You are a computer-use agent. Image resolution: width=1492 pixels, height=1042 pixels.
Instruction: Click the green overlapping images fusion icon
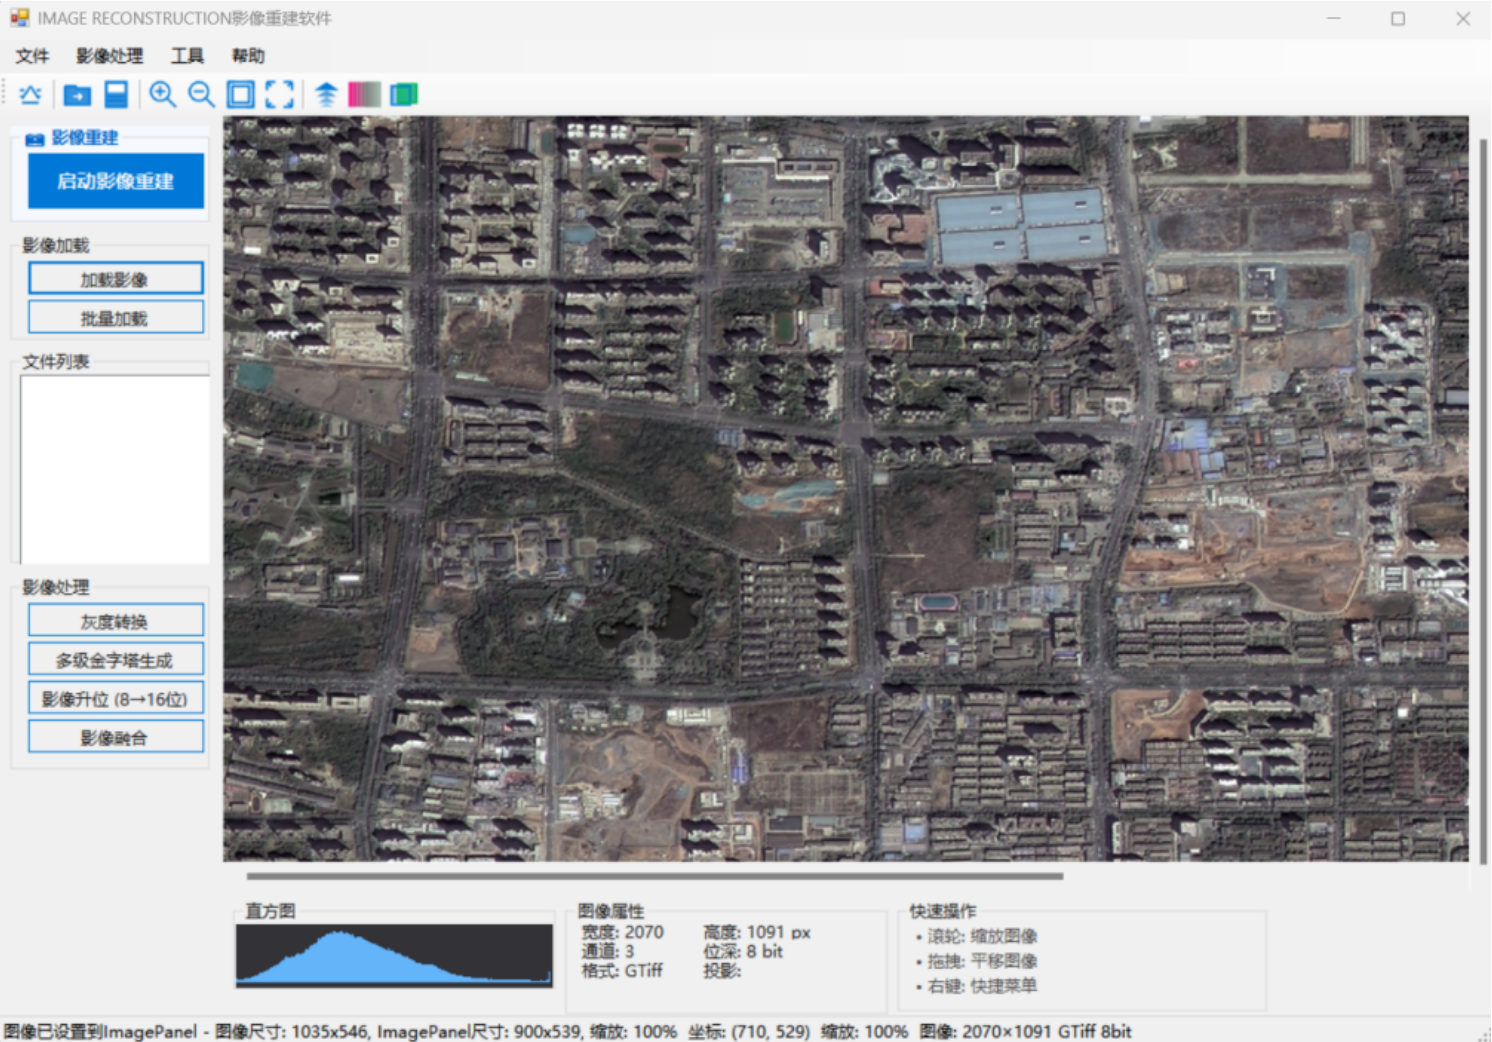404,95
